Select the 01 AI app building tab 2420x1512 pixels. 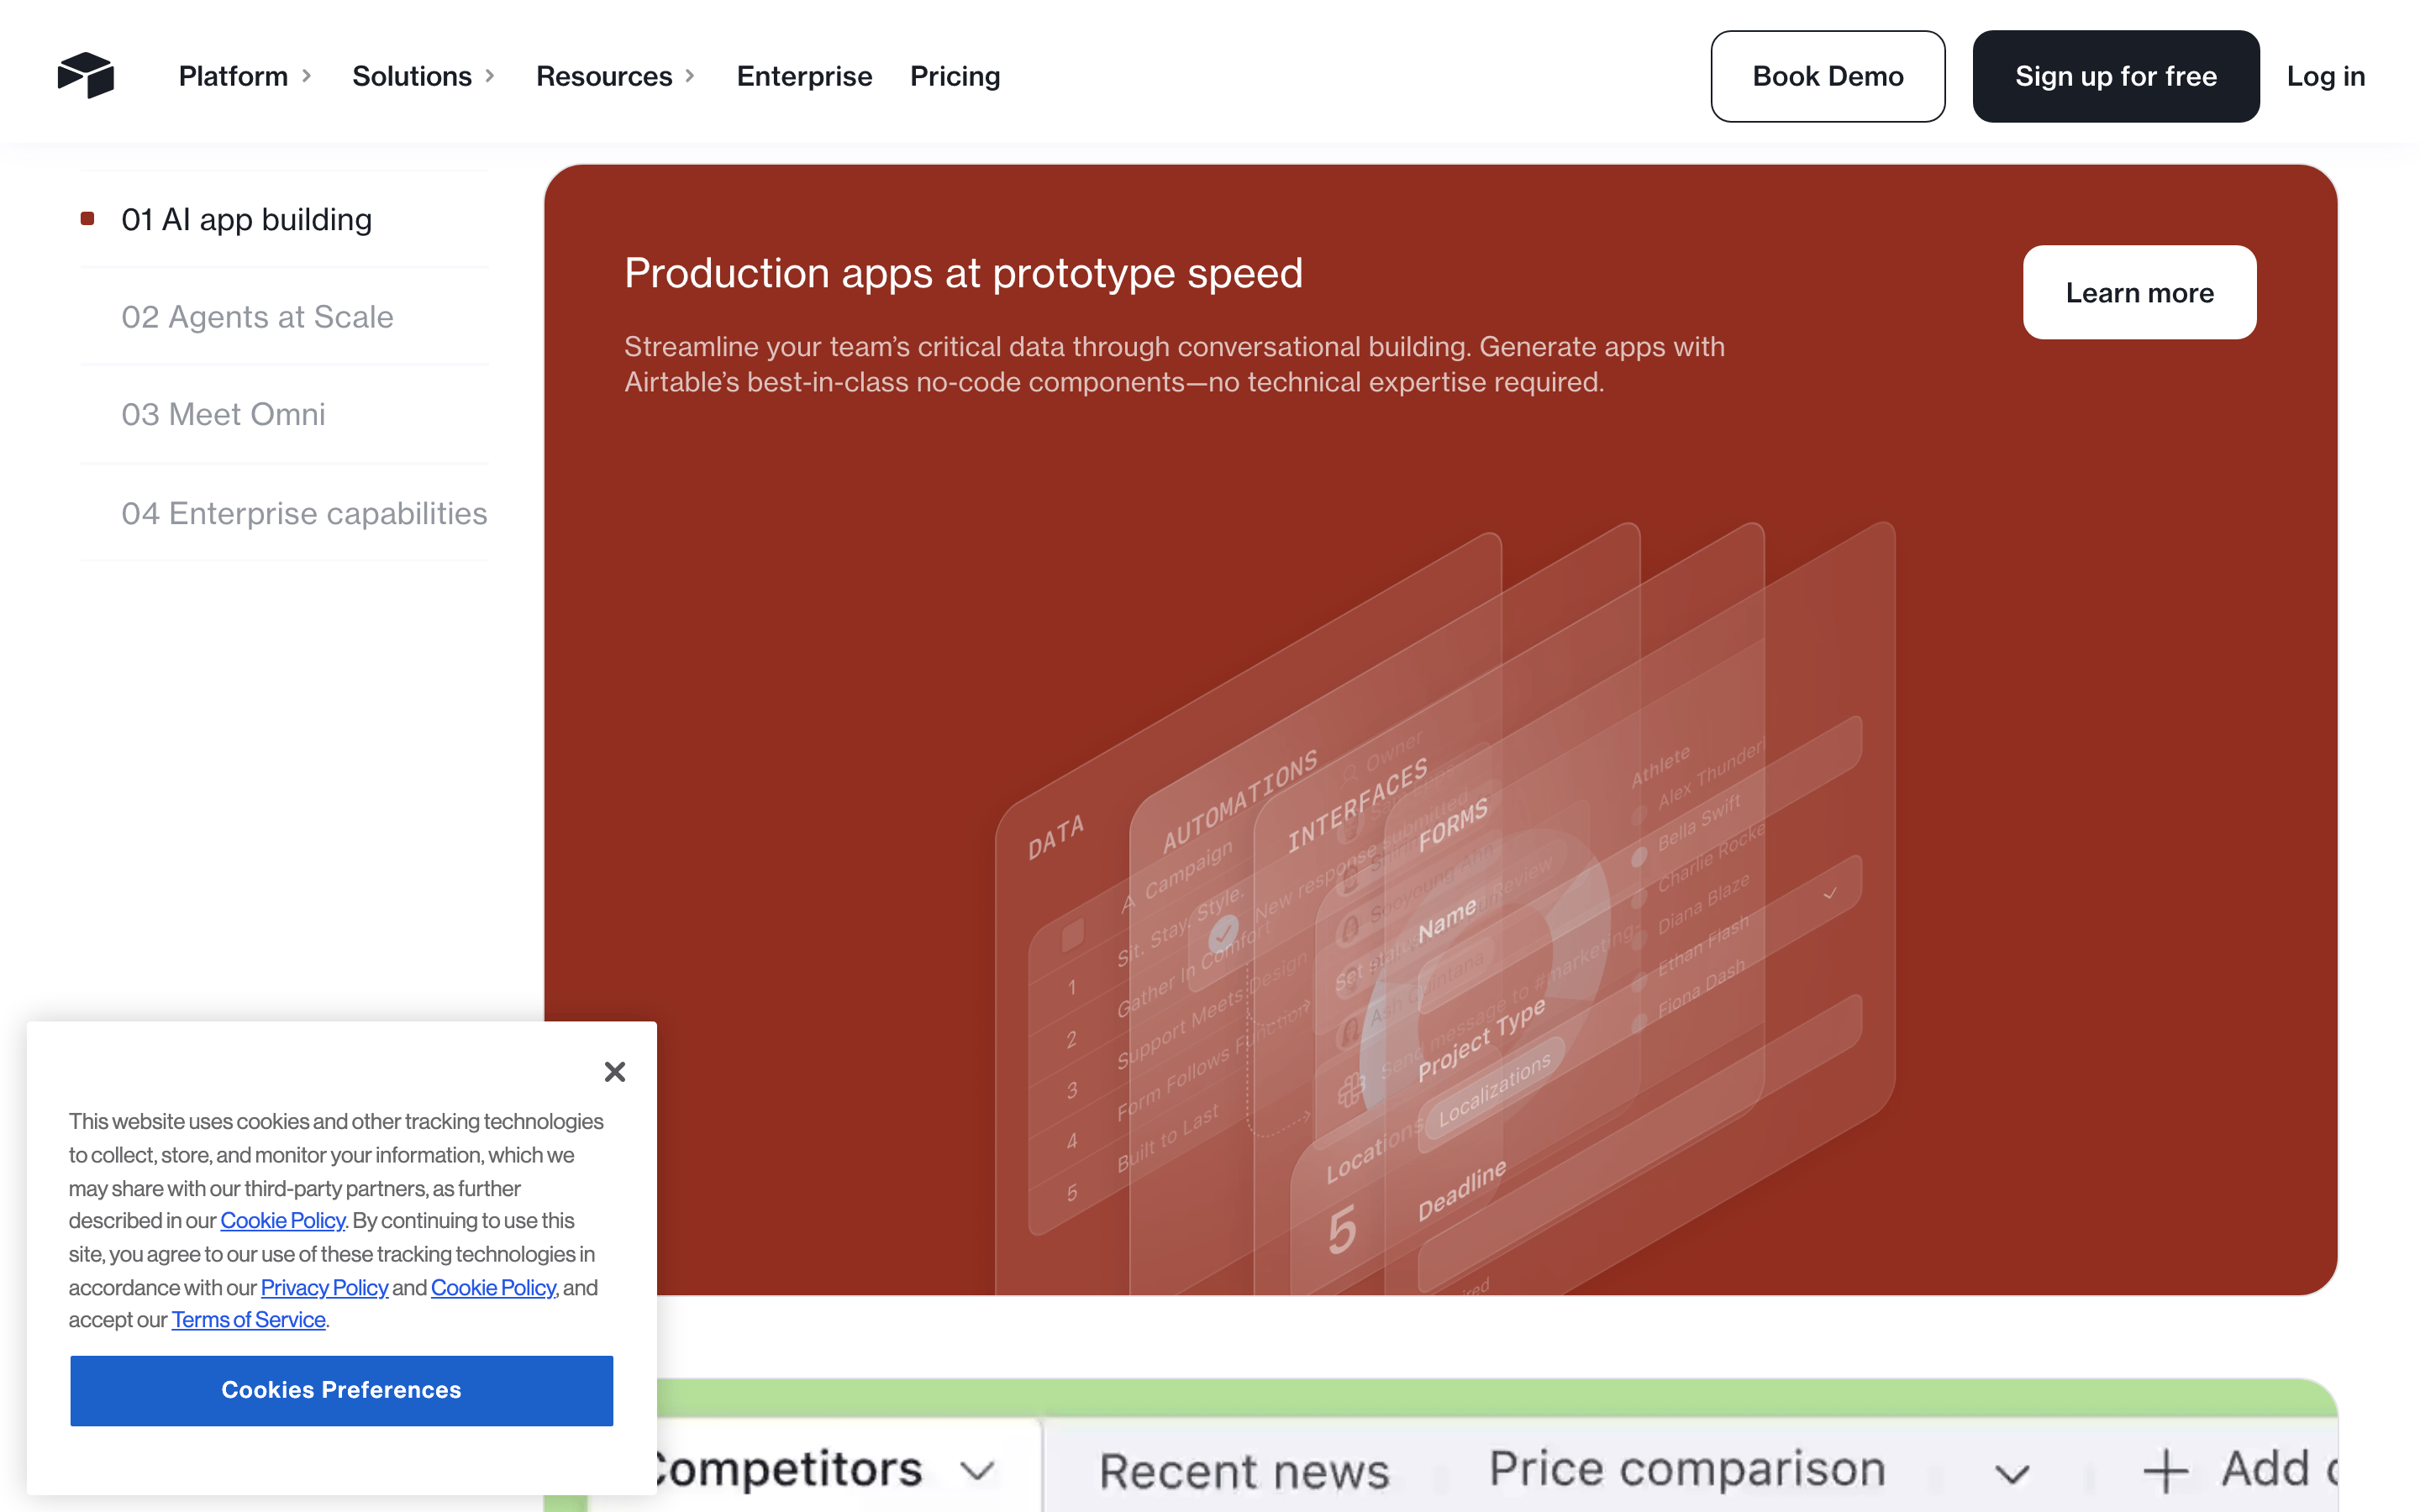(x=284, y=219)
